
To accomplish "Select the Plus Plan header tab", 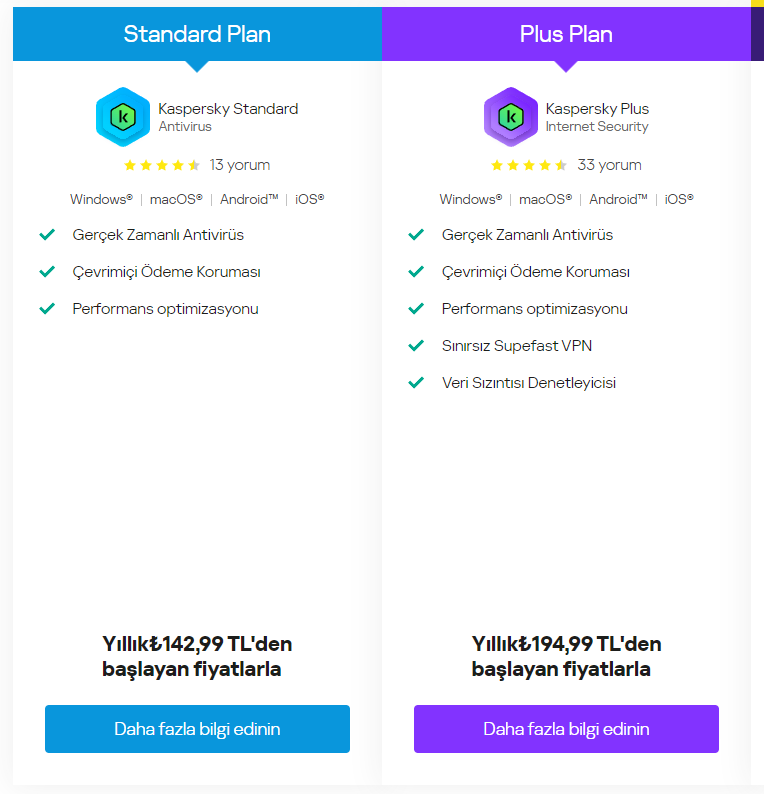I will (566, 34).
